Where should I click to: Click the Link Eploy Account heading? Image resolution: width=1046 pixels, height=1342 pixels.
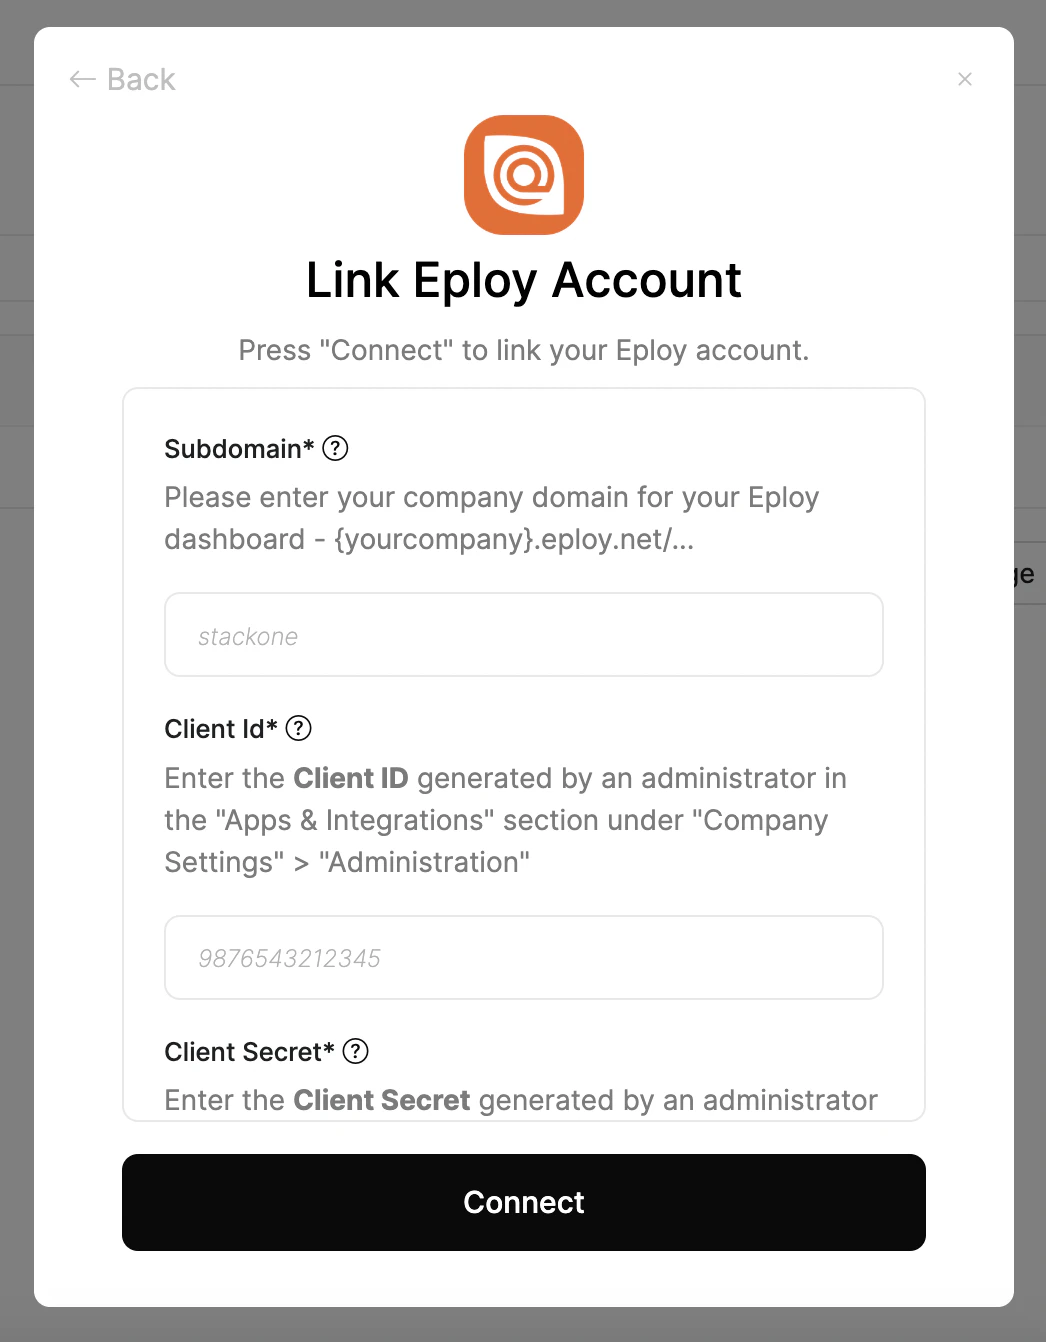(x=523, y=280)
